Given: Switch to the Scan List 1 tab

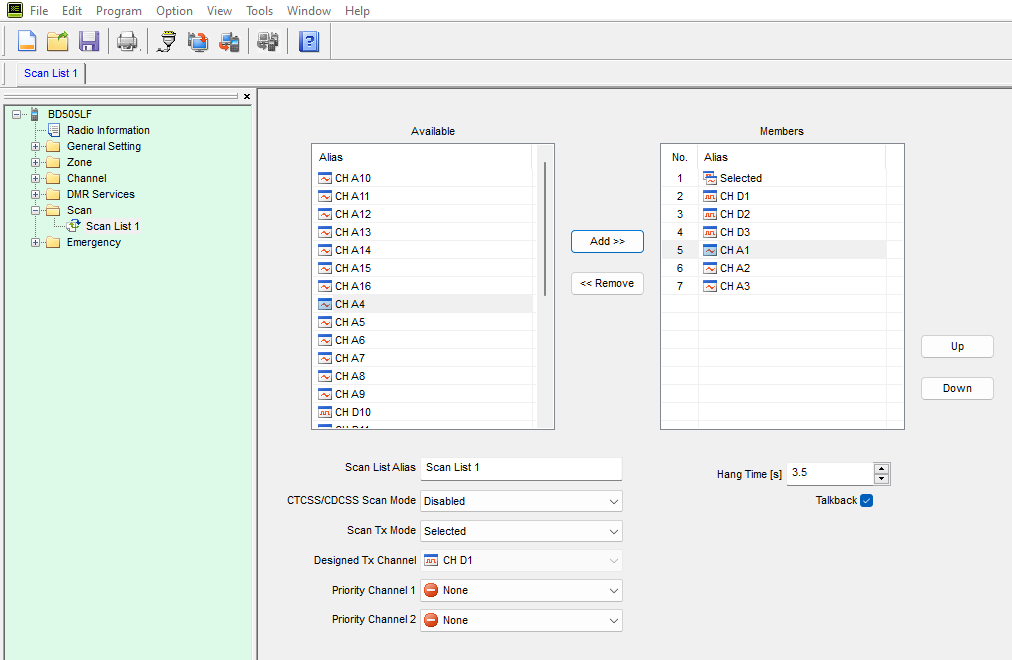Looking at the screenshot, I should [x=50, y=74].
